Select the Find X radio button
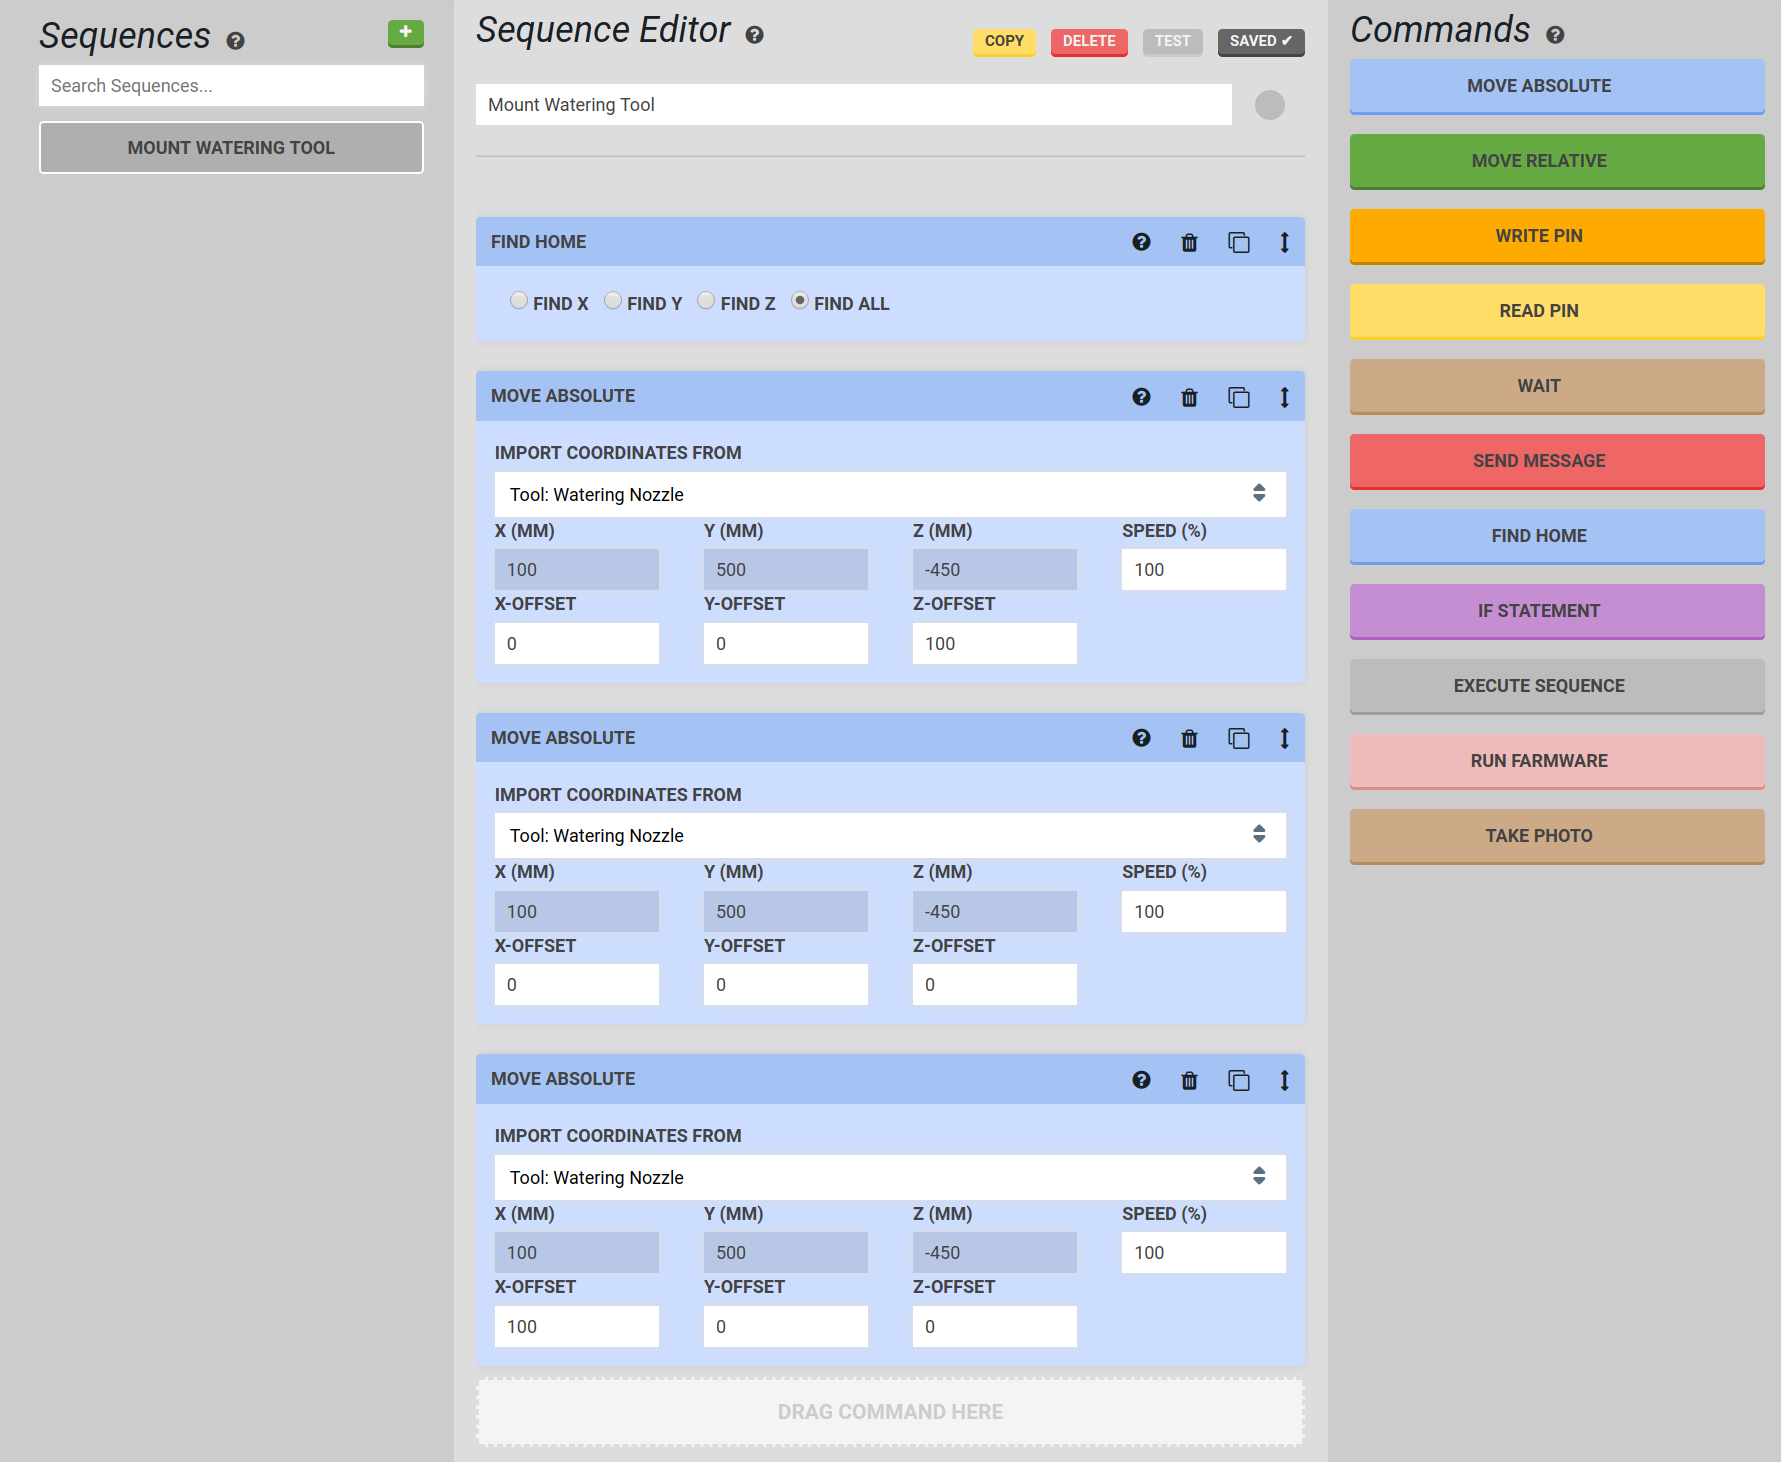This screenshot has width=1781, height=1462. 518,301
